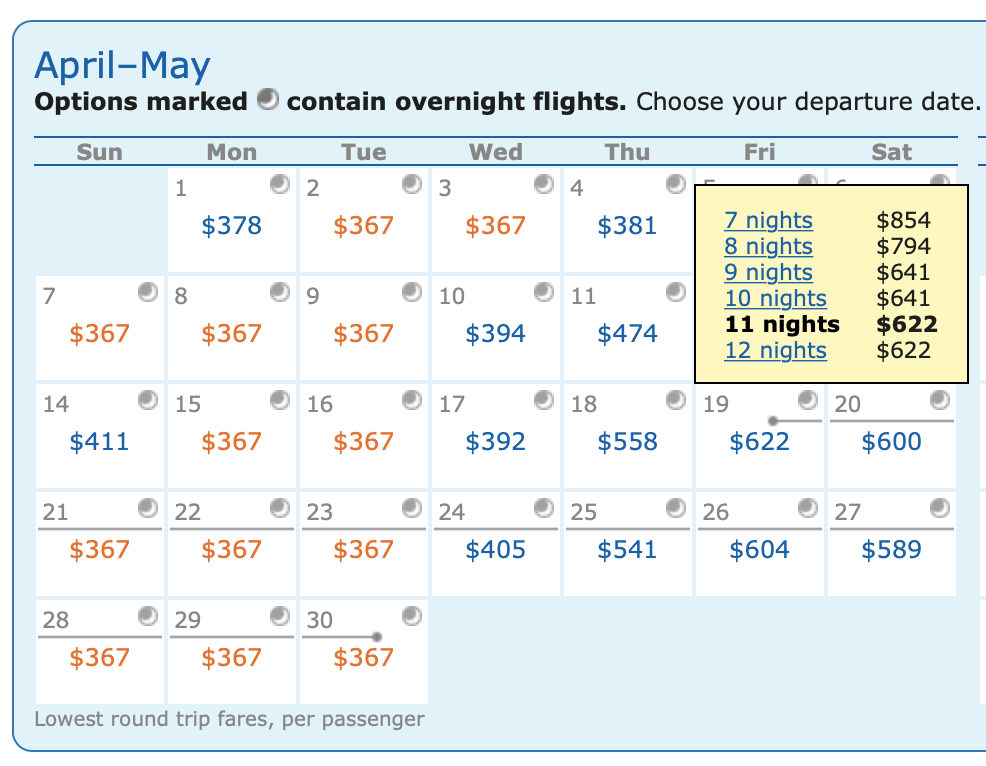986x766 pixels.
Task: Click overnight flight icon on April 1
Action: (x=280, y=184)
